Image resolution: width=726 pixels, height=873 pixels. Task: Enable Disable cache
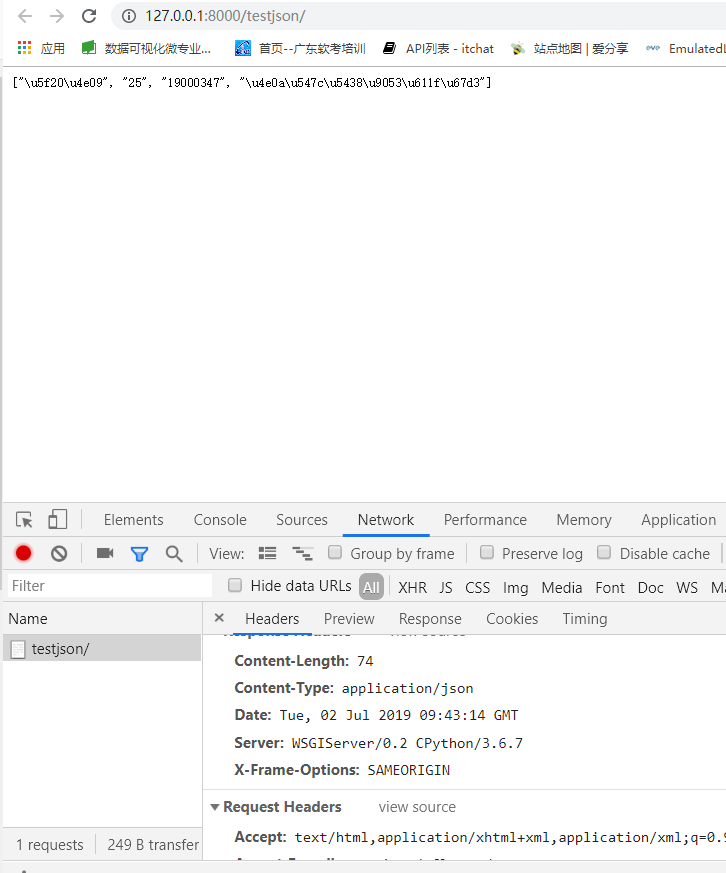(604, 552)
